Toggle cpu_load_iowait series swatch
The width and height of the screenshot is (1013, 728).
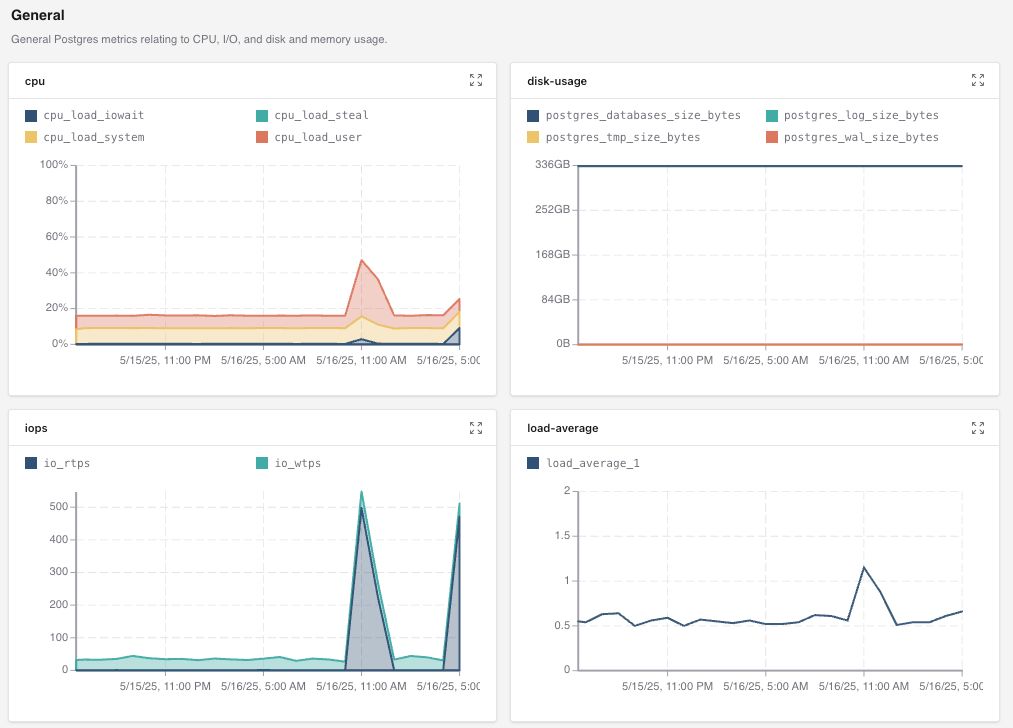coord(31,116)
